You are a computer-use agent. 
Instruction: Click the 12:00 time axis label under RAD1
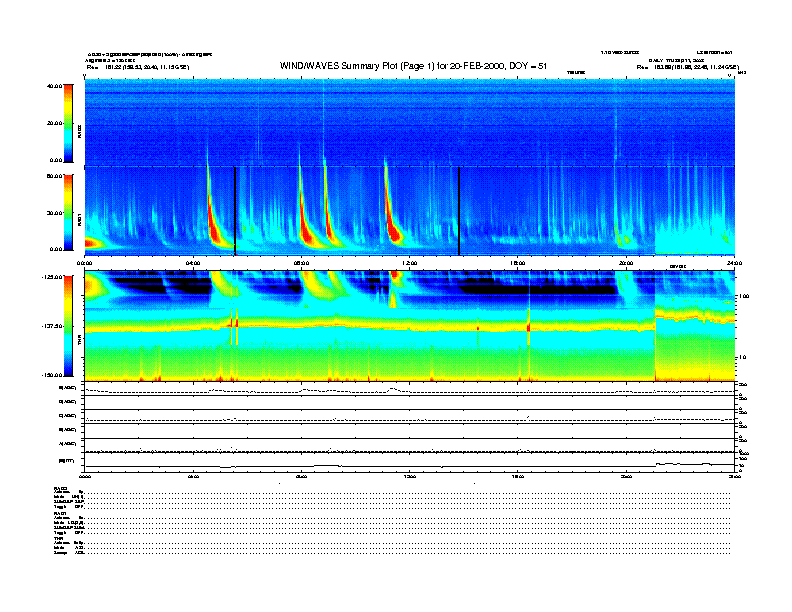[410, 263]
